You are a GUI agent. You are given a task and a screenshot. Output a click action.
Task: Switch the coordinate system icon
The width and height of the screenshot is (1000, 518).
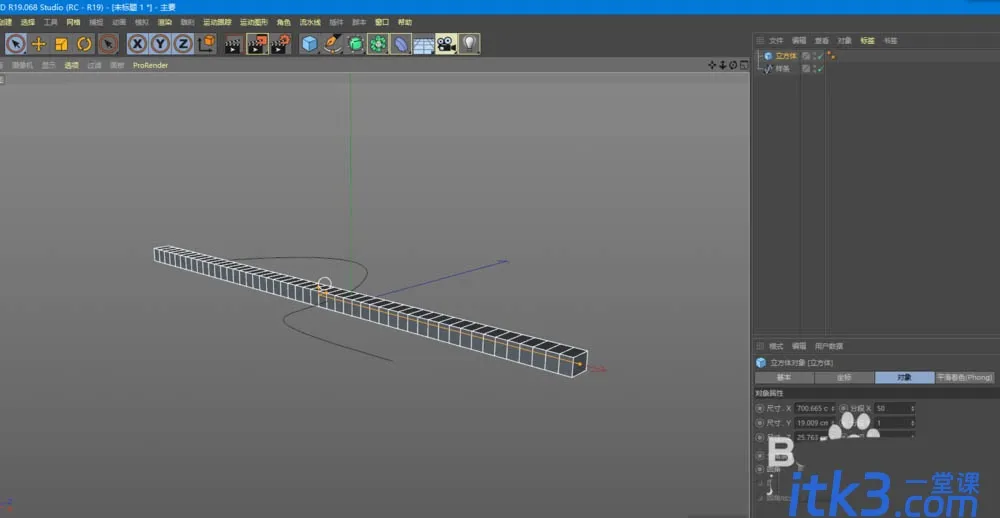click(x=207, y=44)
